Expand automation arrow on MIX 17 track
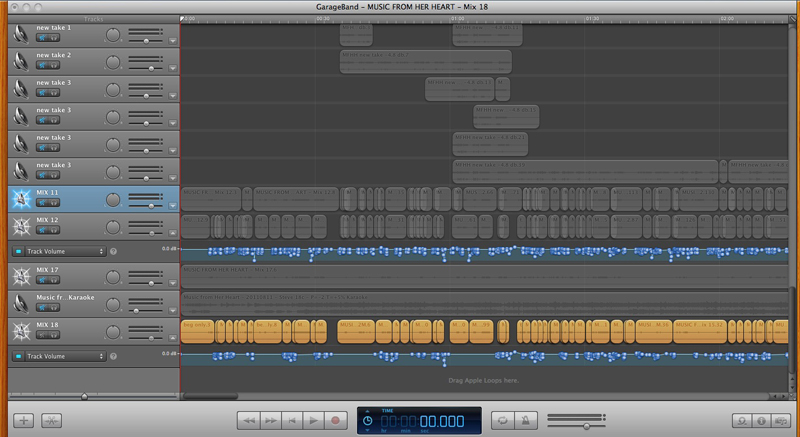This screenshot has width=800, height=437. coord(172,285)
